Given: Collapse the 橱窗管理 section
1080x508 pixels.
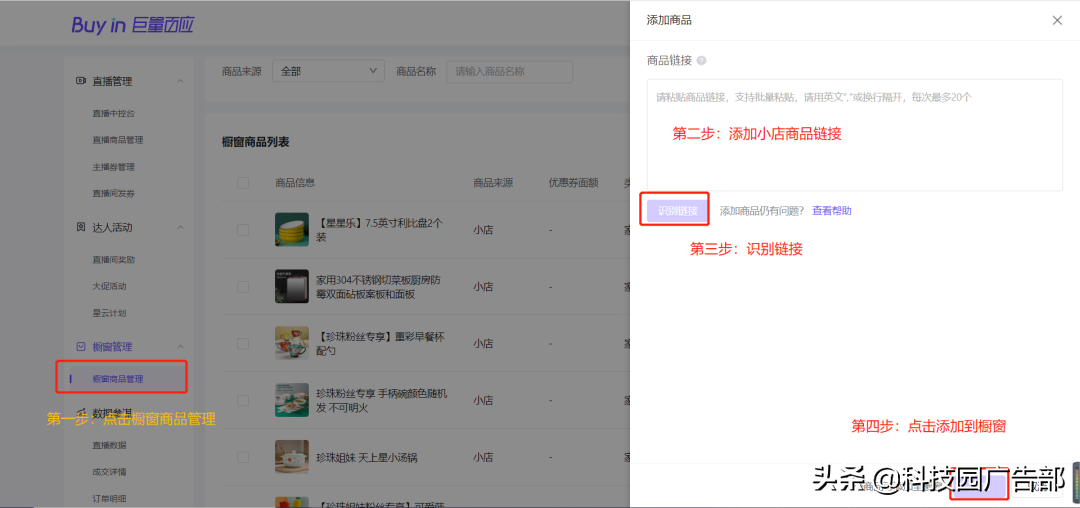Looking at the screenshot, I should click(x=180, y=346).
